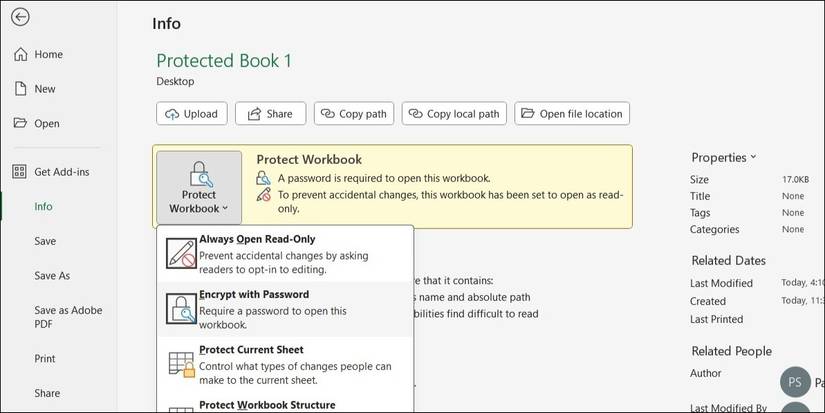
Task: Open Get Add-ins from sidebar
Action: [62, 172]
